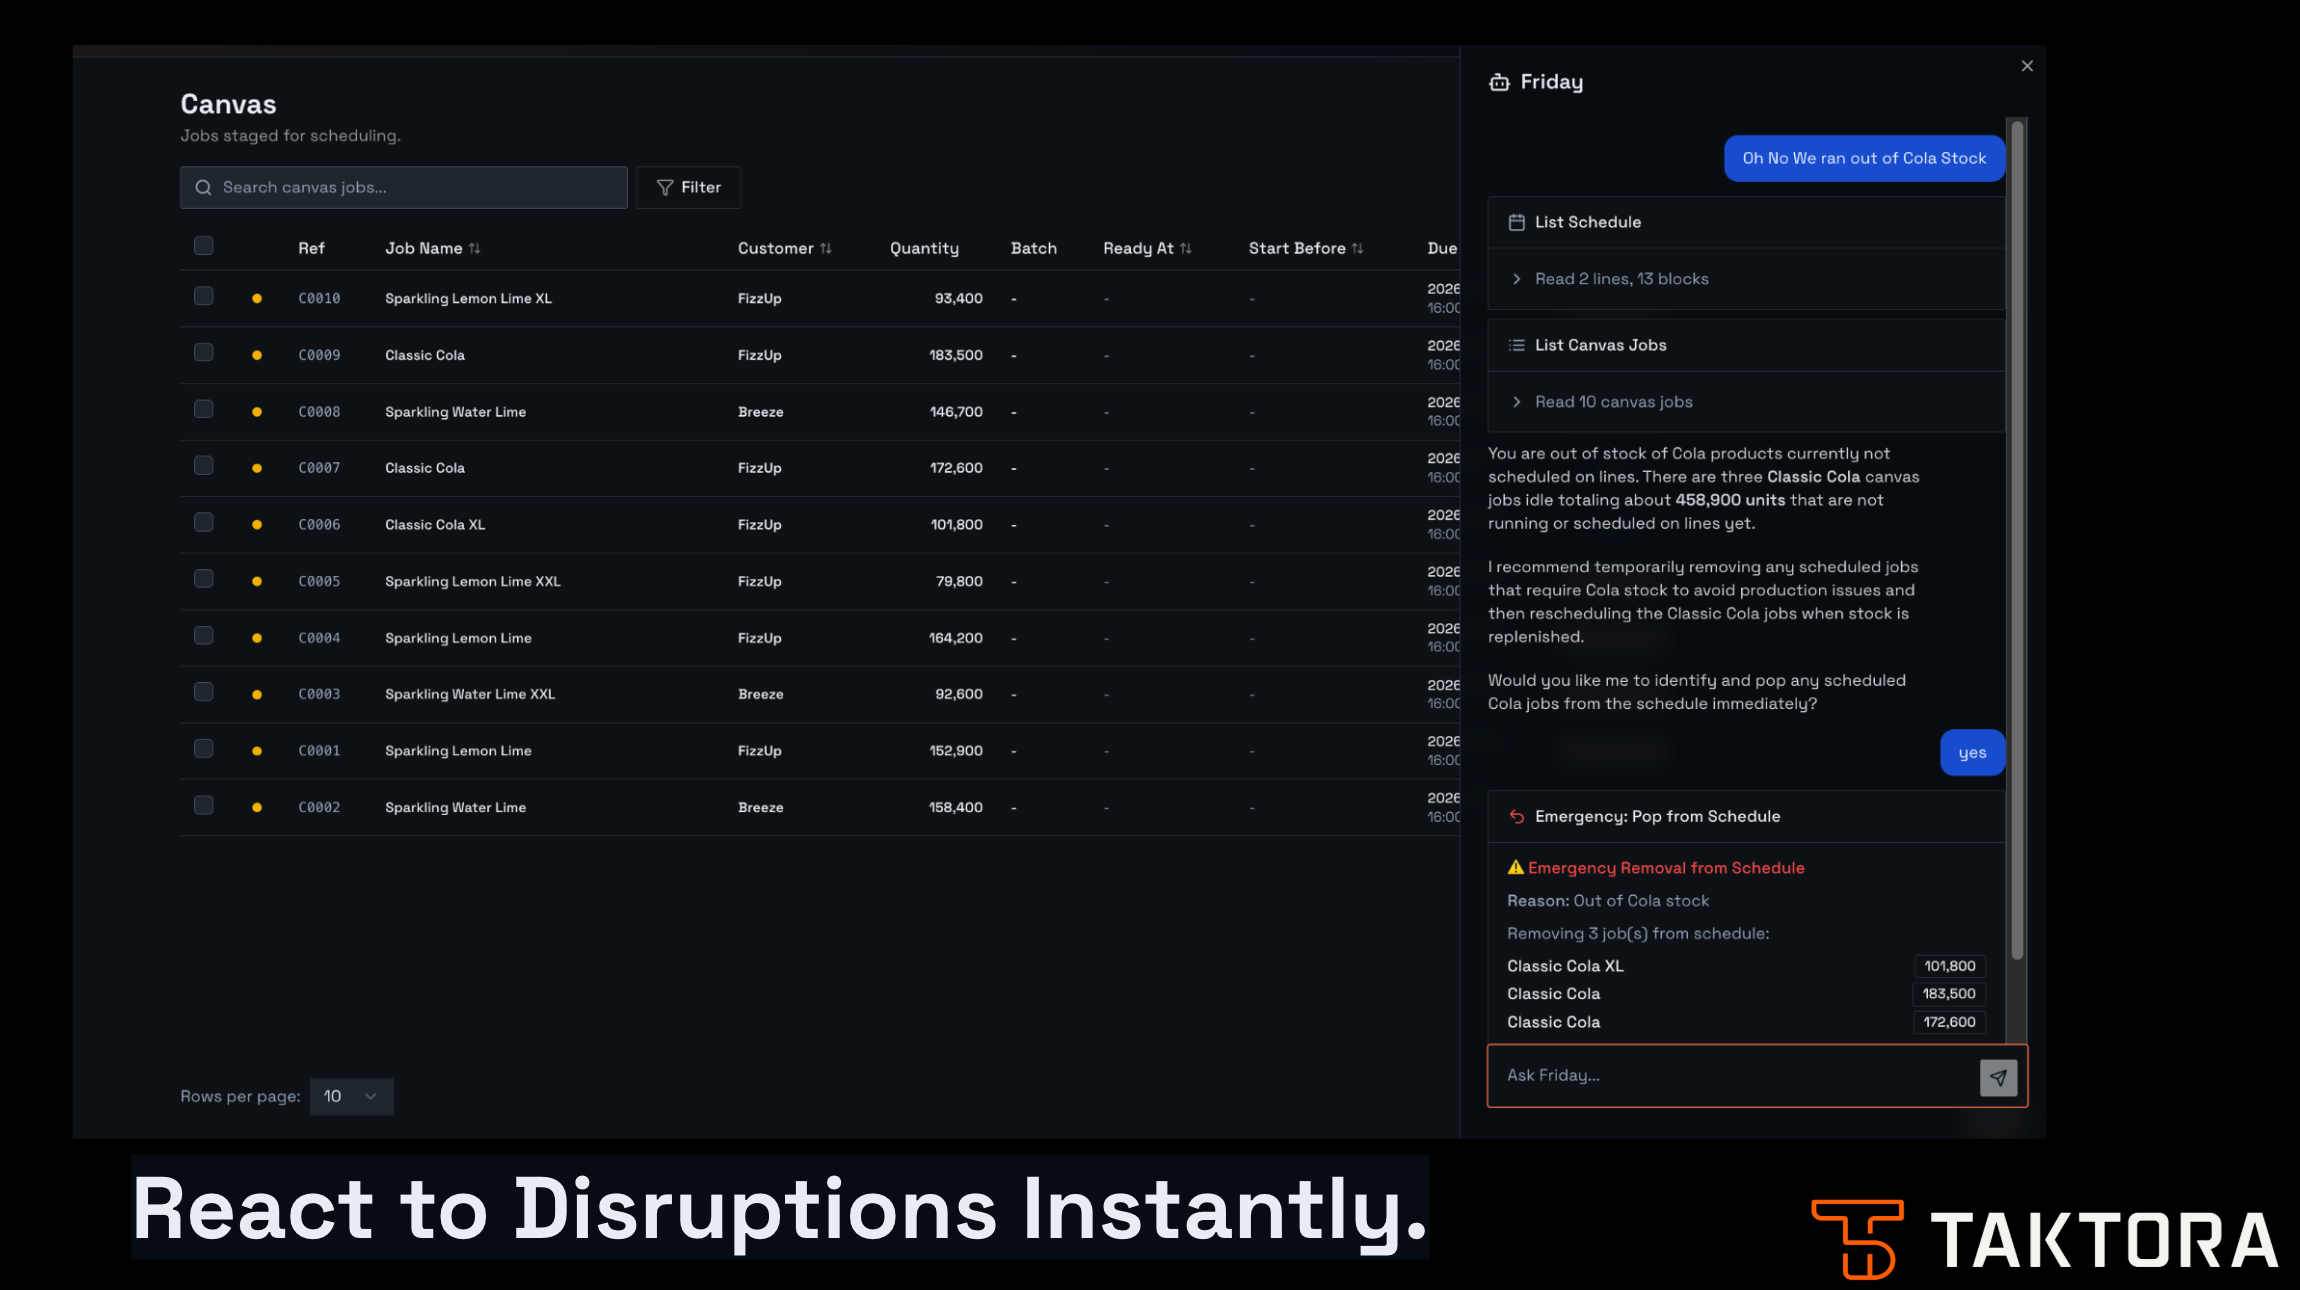This screenshot has height=1290, width=2300.
Task: Check the Sparkling Water Lime C0002 row checkbox
Action: point(203,804)
